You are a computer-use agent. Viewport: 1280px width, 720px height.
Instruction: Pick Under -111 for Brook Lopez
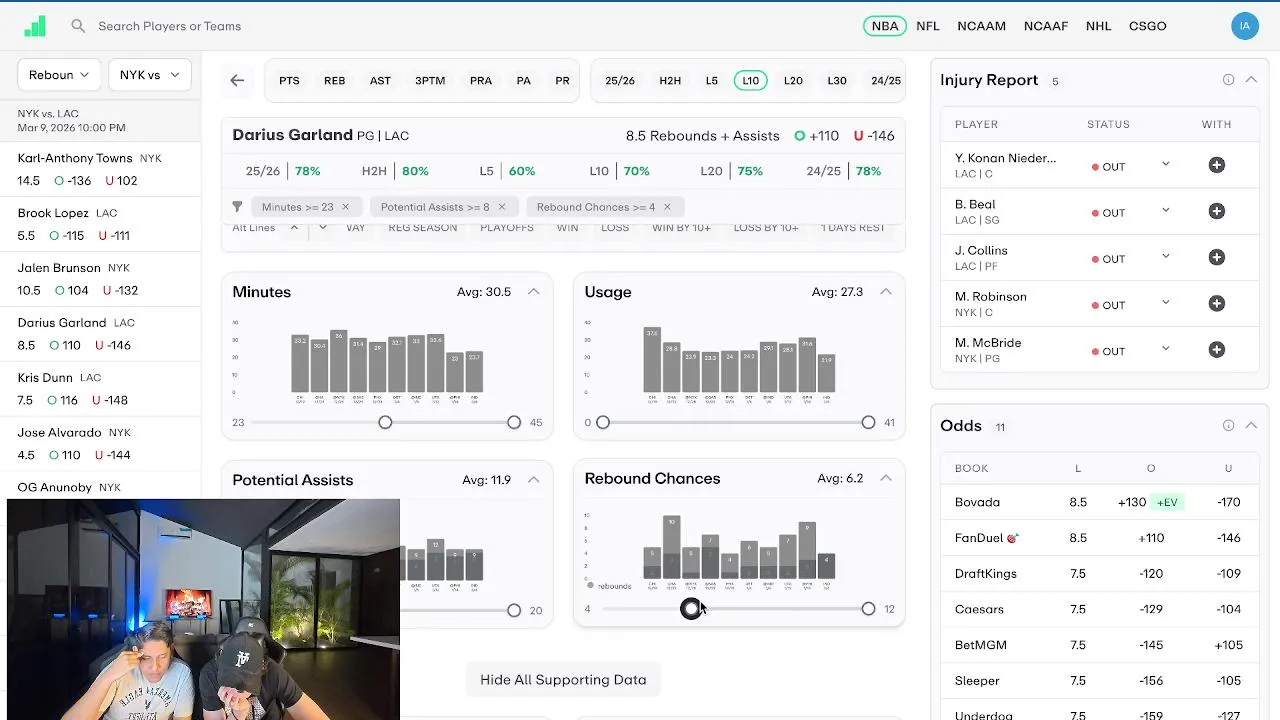[114, 236]
